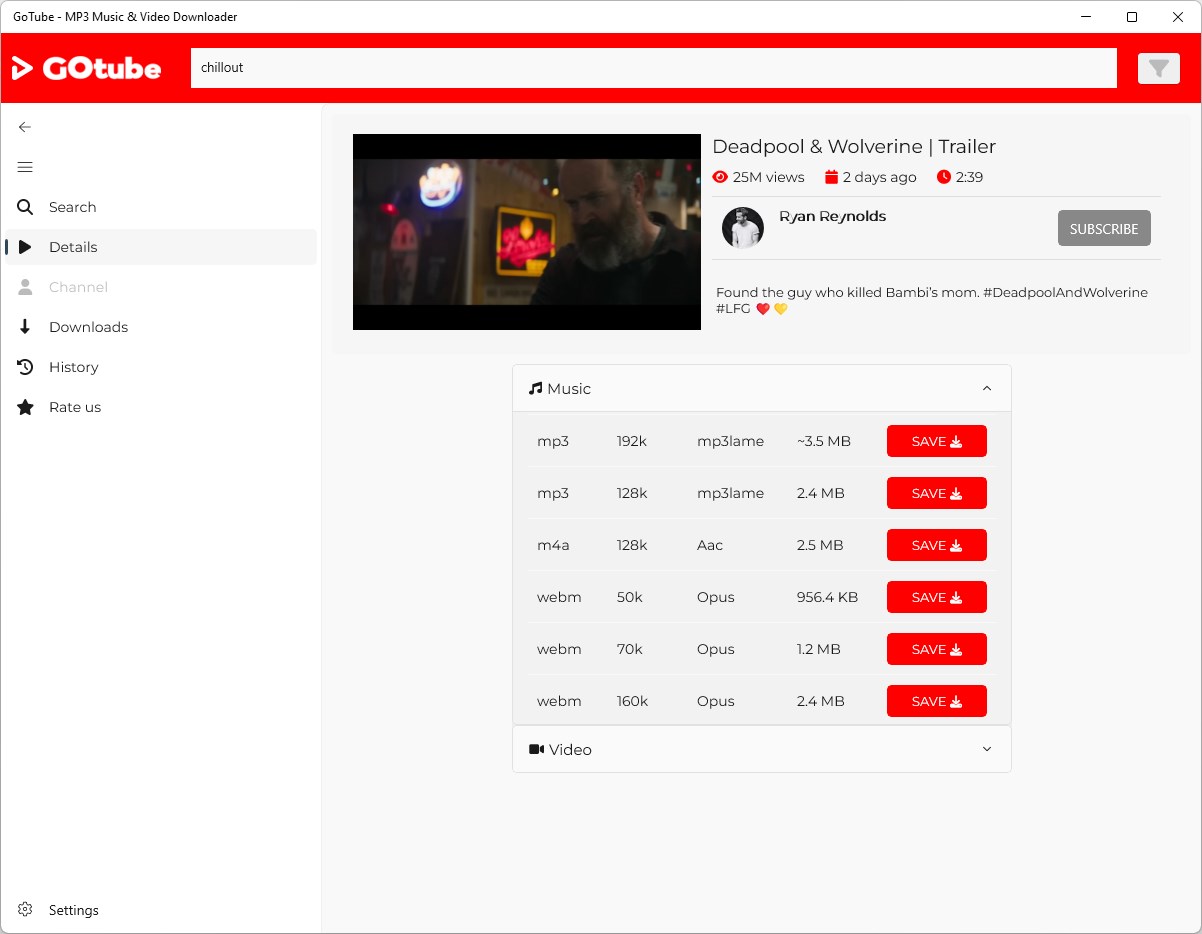
Task: Click the Deadpool & Wolverine video thumbnail
Action: coord(527,232)
